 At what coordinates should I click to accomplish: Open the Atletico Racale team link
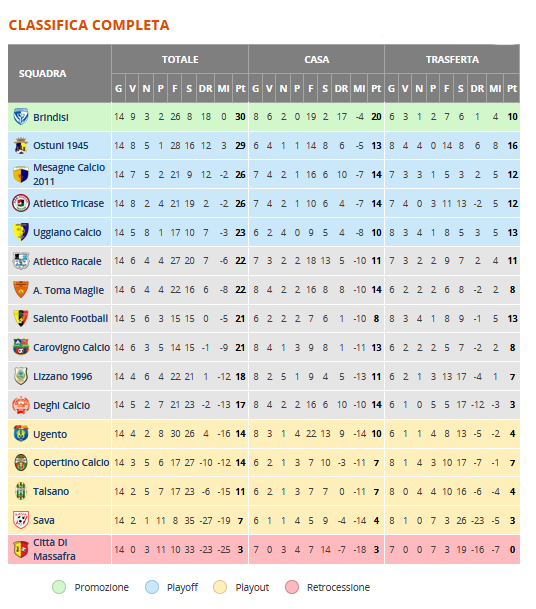(x=67, y=261)
